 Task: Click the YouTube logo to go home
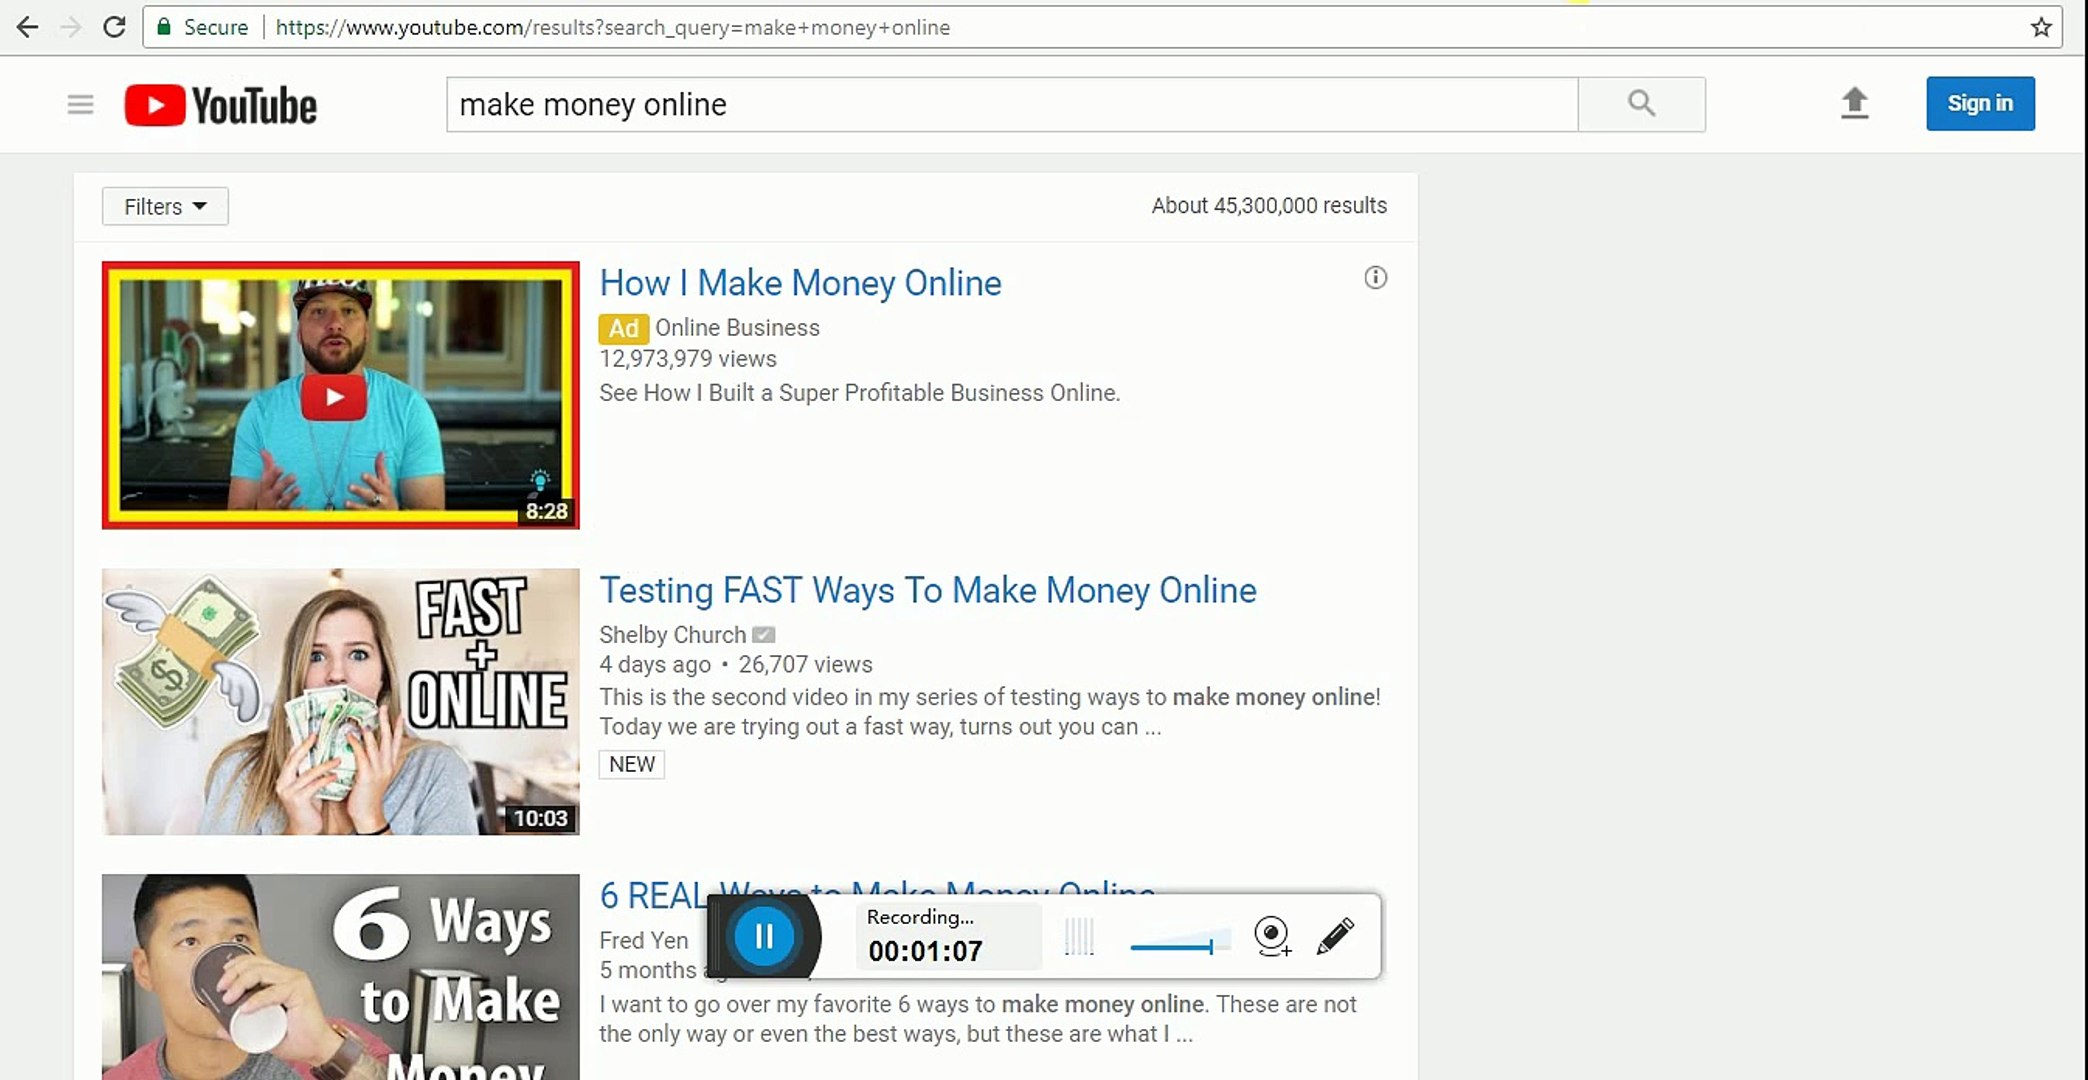219,103
